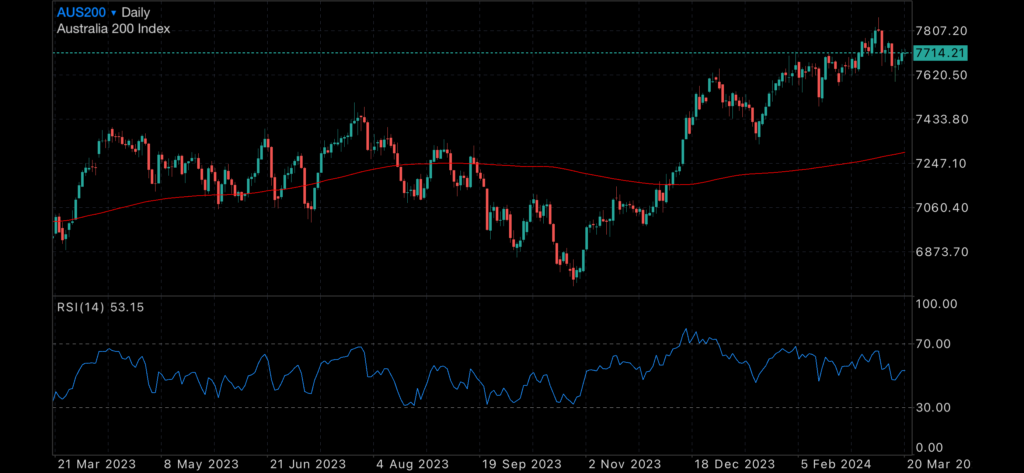
Task: Click the 7060.40 price axis label
Action: click(x=942, y=208)
